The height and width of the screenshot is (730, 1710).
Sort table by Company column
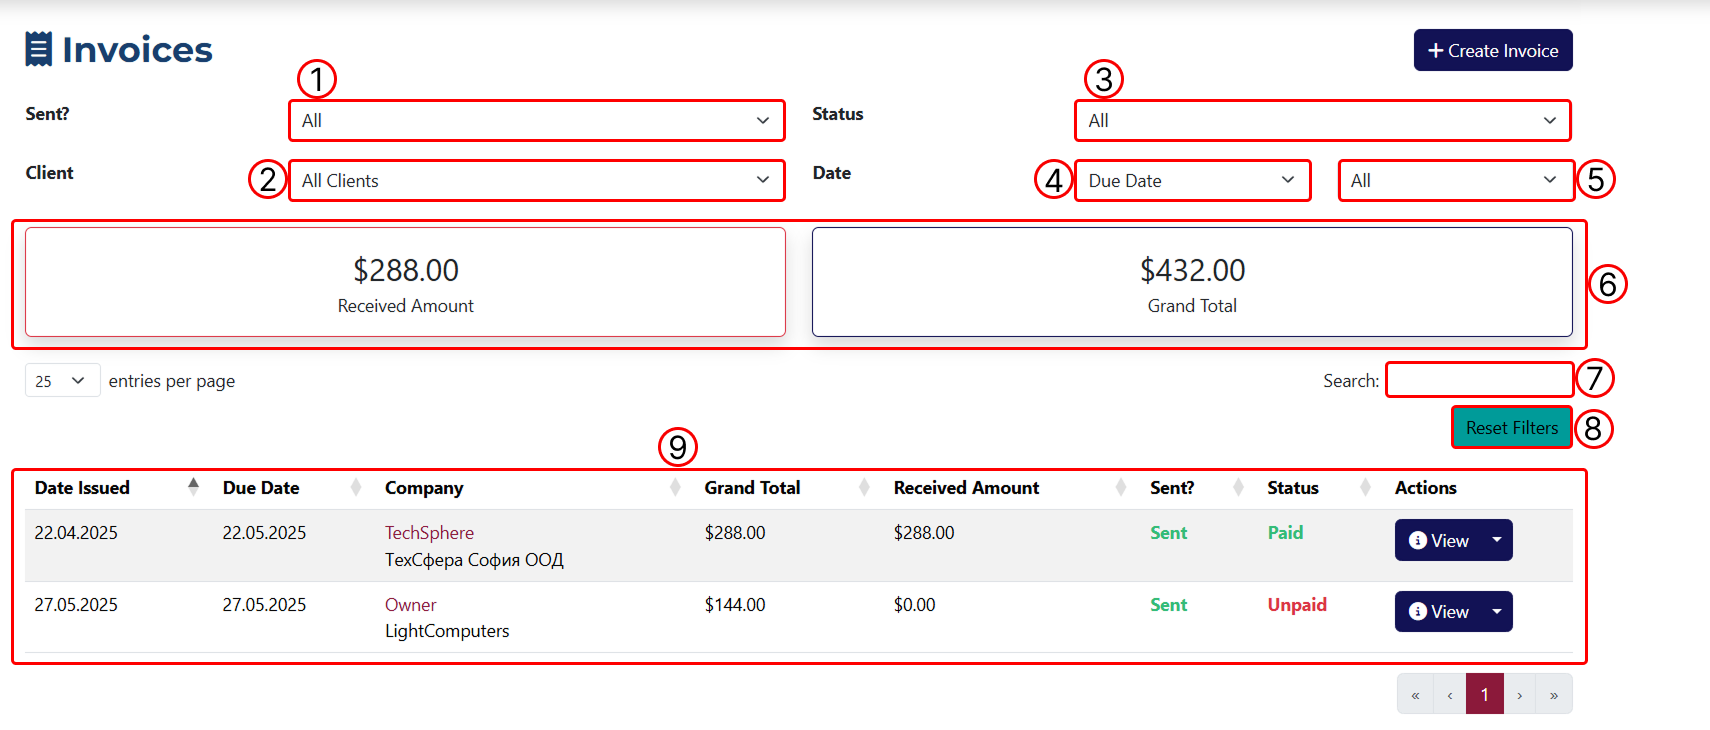point(534,488)
